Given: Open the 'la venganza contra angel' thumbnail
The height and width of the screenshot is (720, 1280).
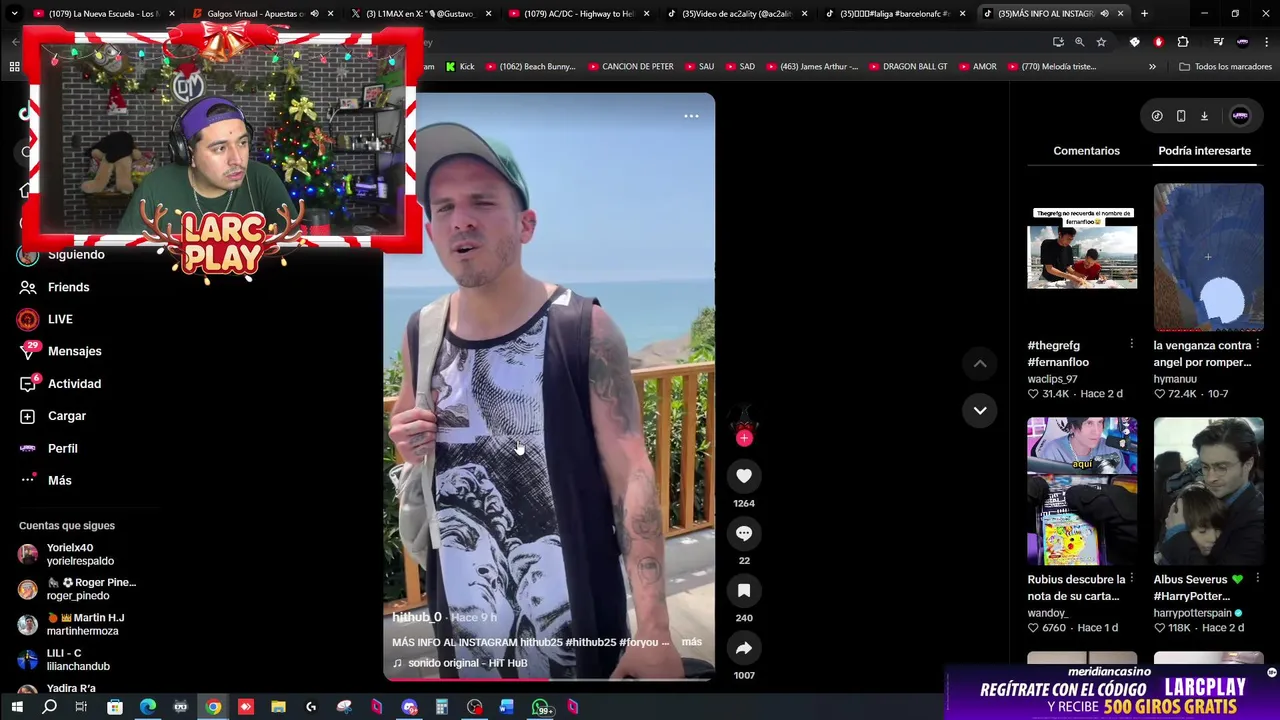Looking at the screenshot, I should 1208,257.
